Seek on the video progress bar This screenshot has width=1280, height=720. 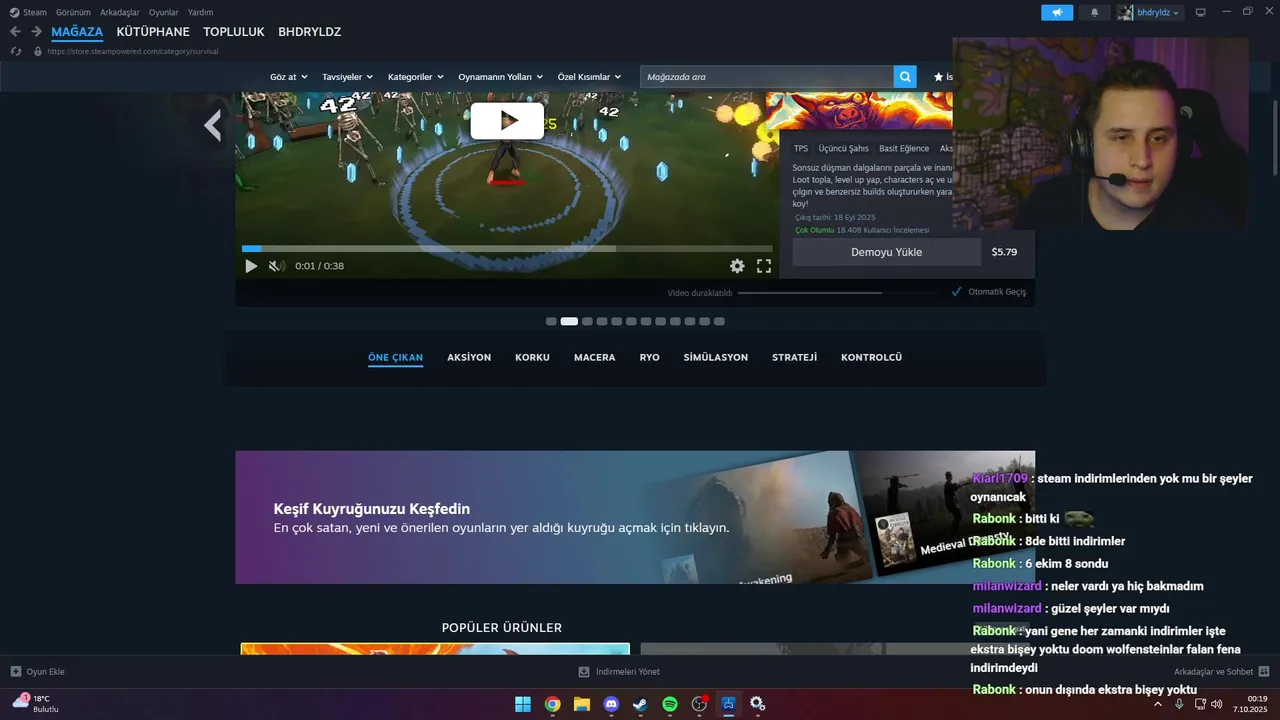point(507,248)
